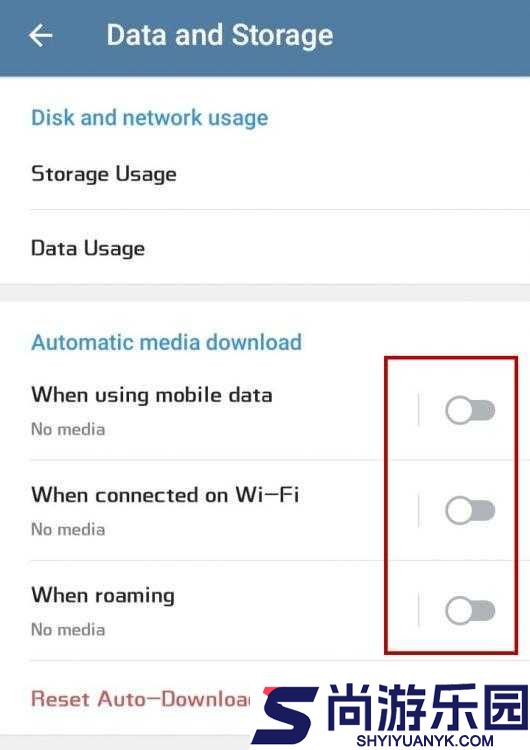
Task: Click the Chinese watermark characters
Action: (428, 706)
